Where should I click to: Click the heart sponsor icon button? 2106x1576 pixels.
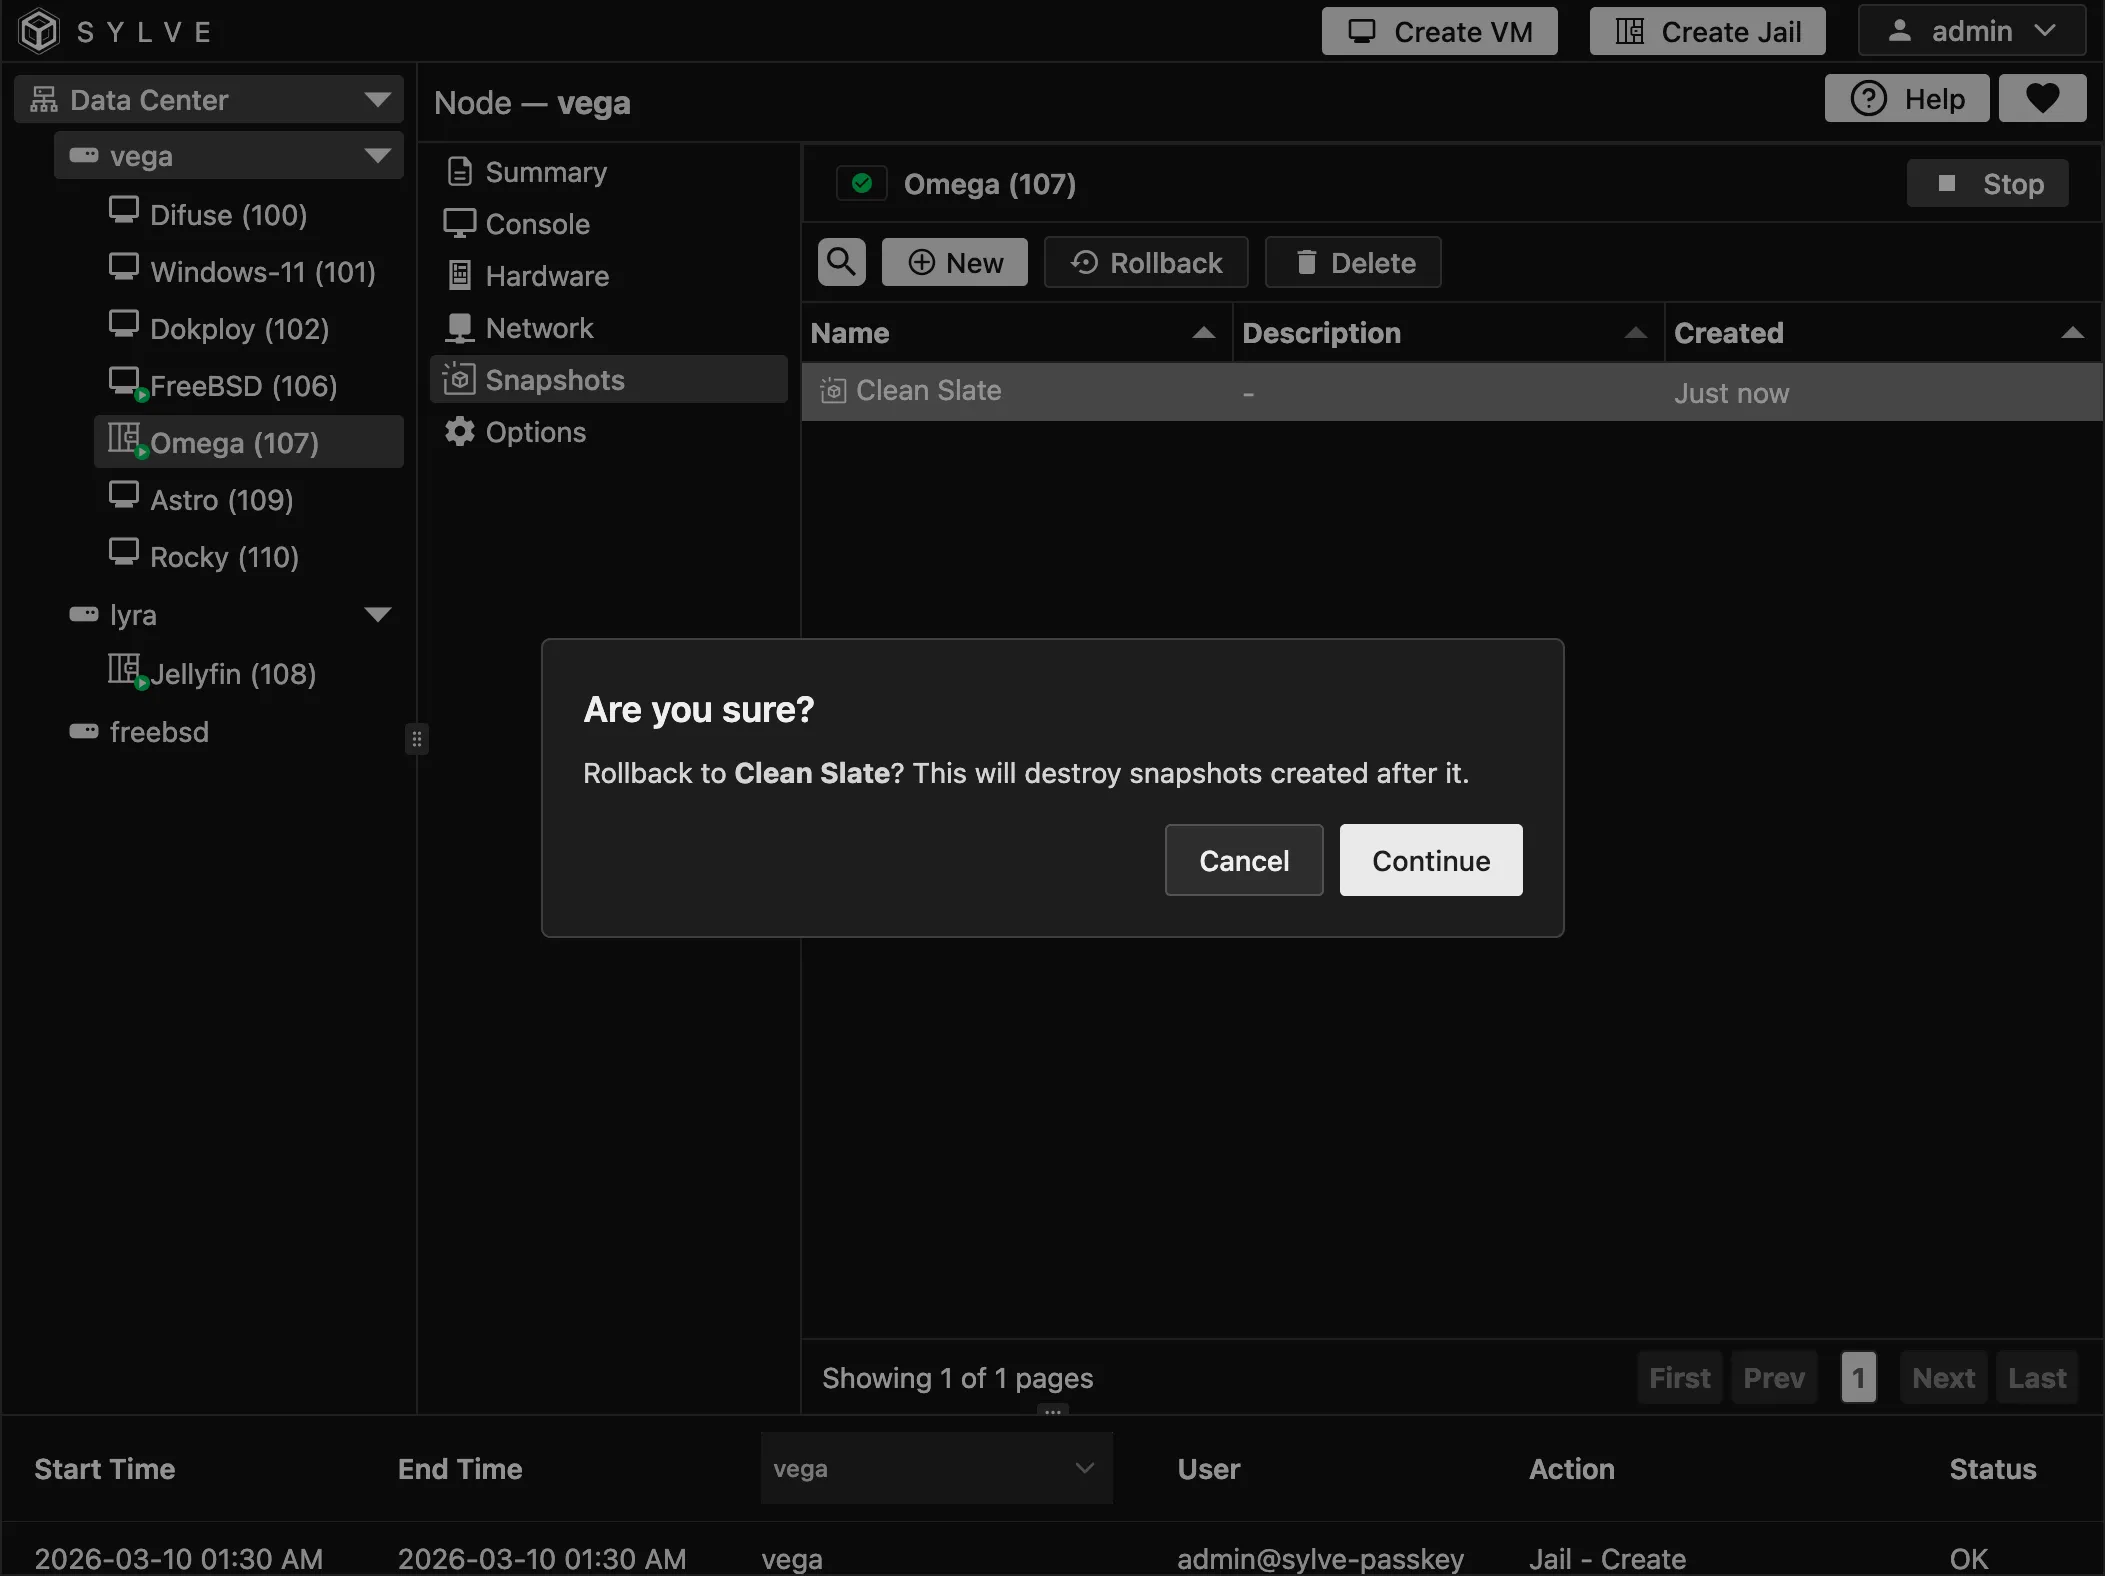pos(2041,99)
